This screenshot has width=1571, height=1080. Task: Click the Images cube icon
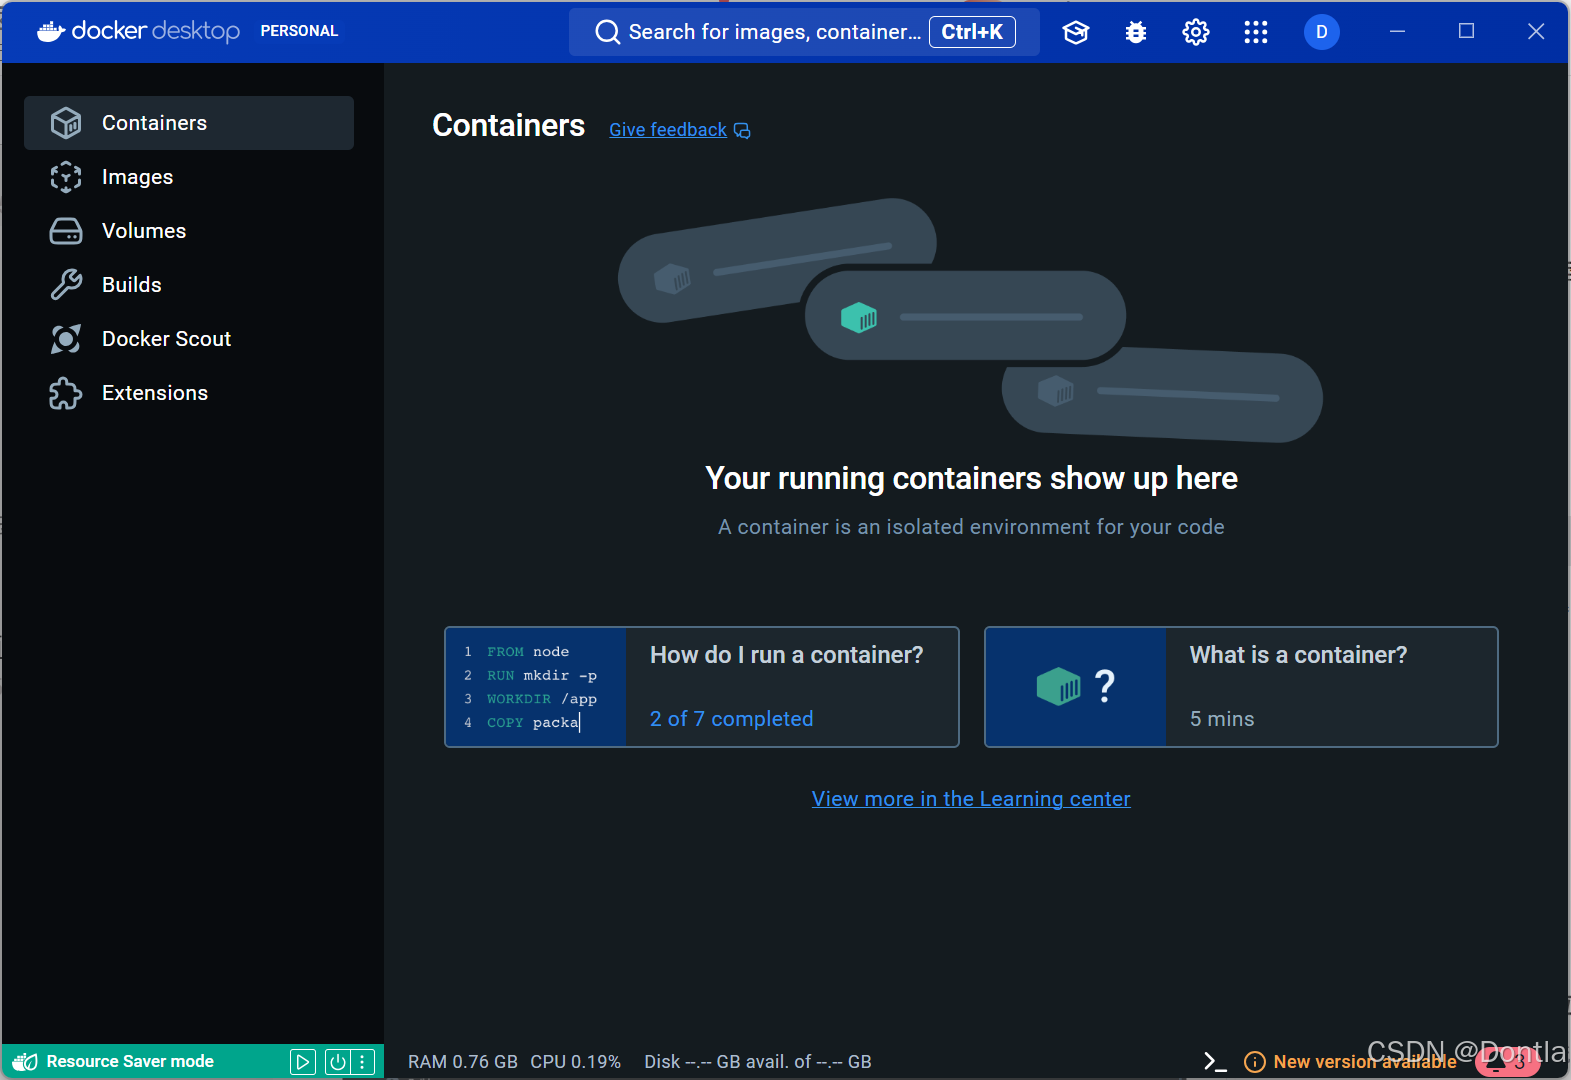[x=66, y=177]
